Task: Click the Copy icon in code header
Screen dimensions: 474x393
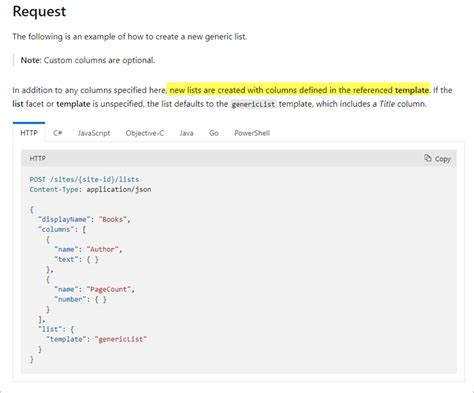Action: (x=428, y=158)
